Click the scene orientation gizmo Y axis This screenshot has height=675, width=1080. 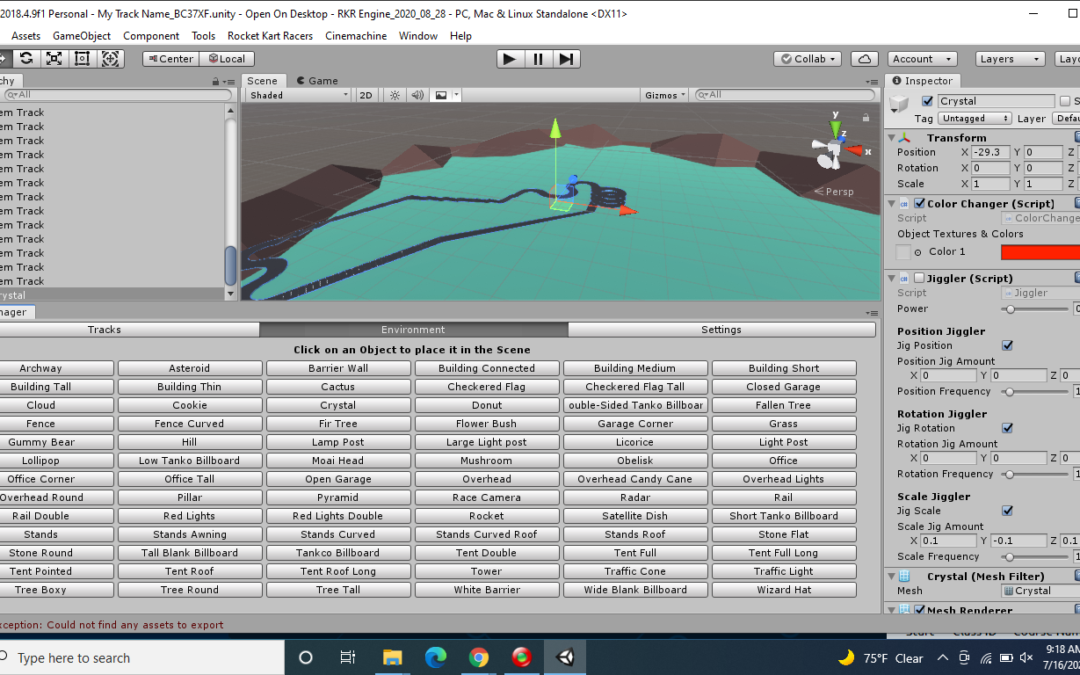[835, 127]
